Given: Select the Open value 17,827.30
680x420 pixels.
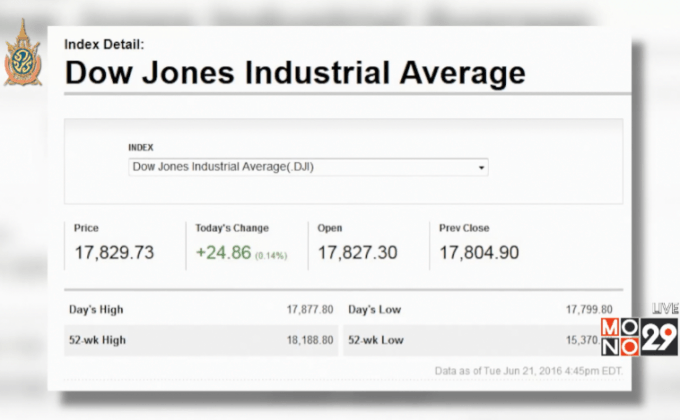Looking at the screenshot, I should point(357,253).
